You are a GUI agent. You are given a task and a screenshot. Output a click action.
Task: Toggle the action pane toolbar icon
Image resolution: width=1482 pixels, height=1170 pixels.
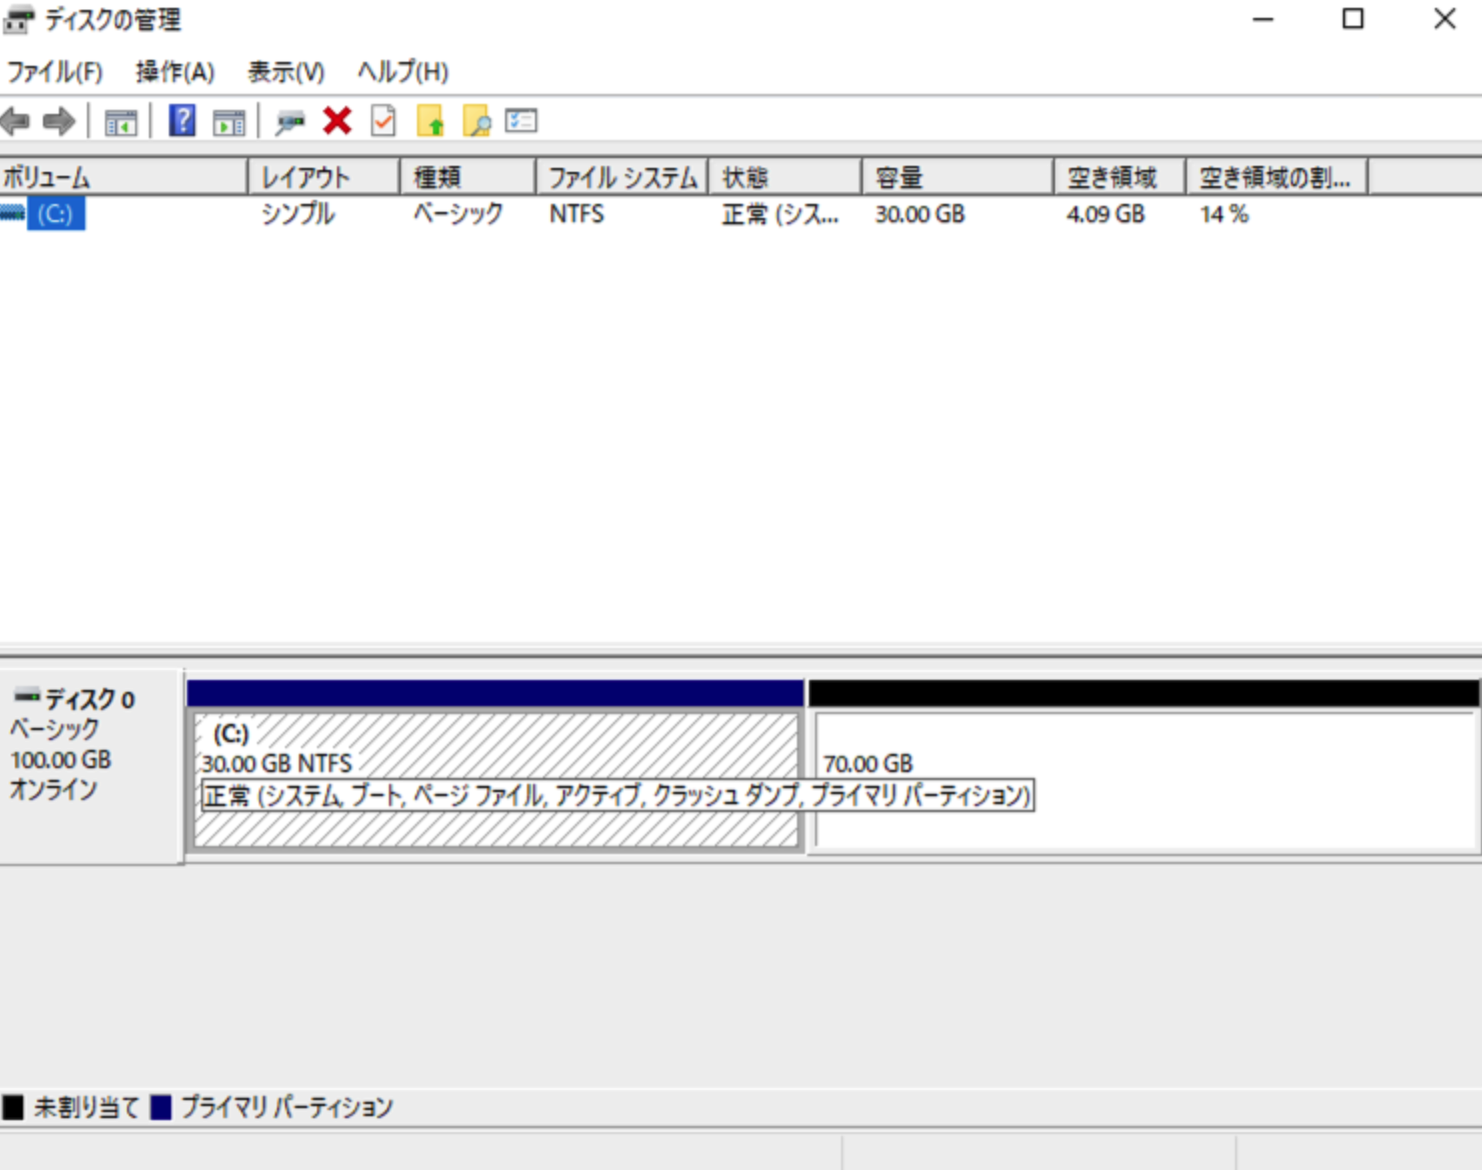click(x=228, y=121)
